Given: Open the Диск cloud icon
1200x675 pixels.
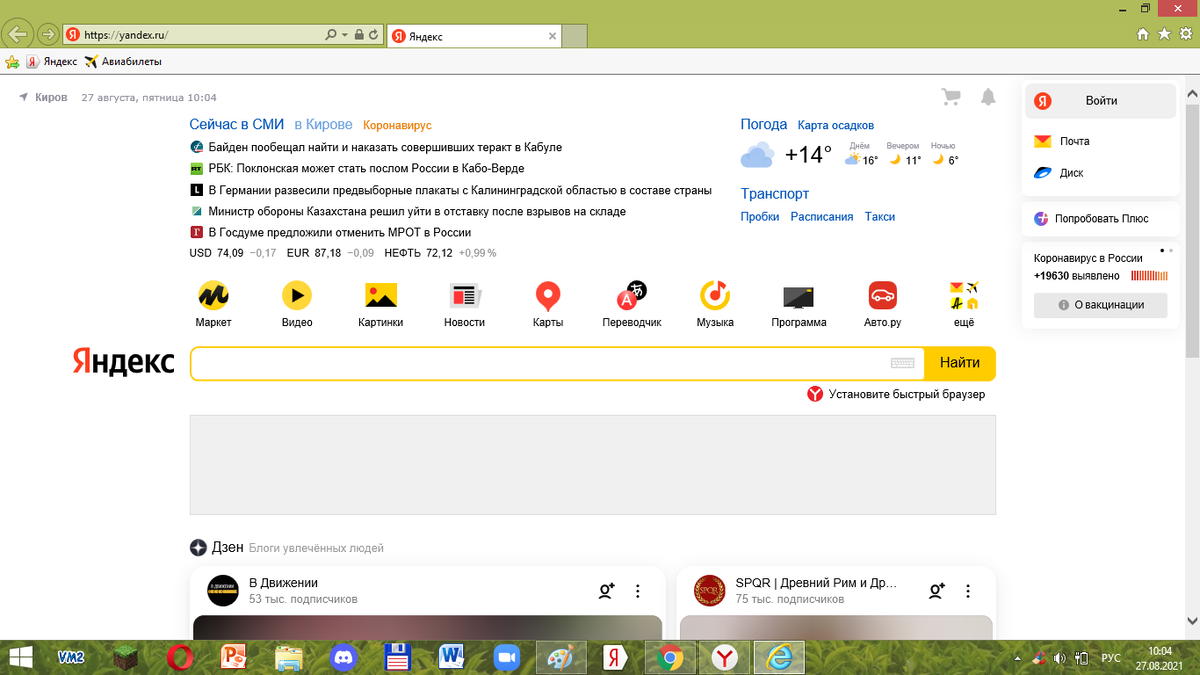Looking at the screenshot, I should pos(1043,173).
